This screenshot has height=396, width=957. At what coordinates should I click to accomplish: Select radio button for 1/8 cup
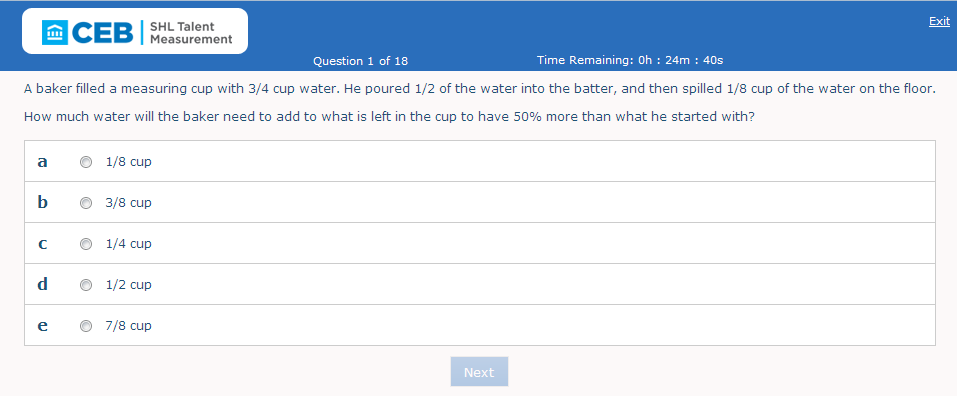point(86,162)
